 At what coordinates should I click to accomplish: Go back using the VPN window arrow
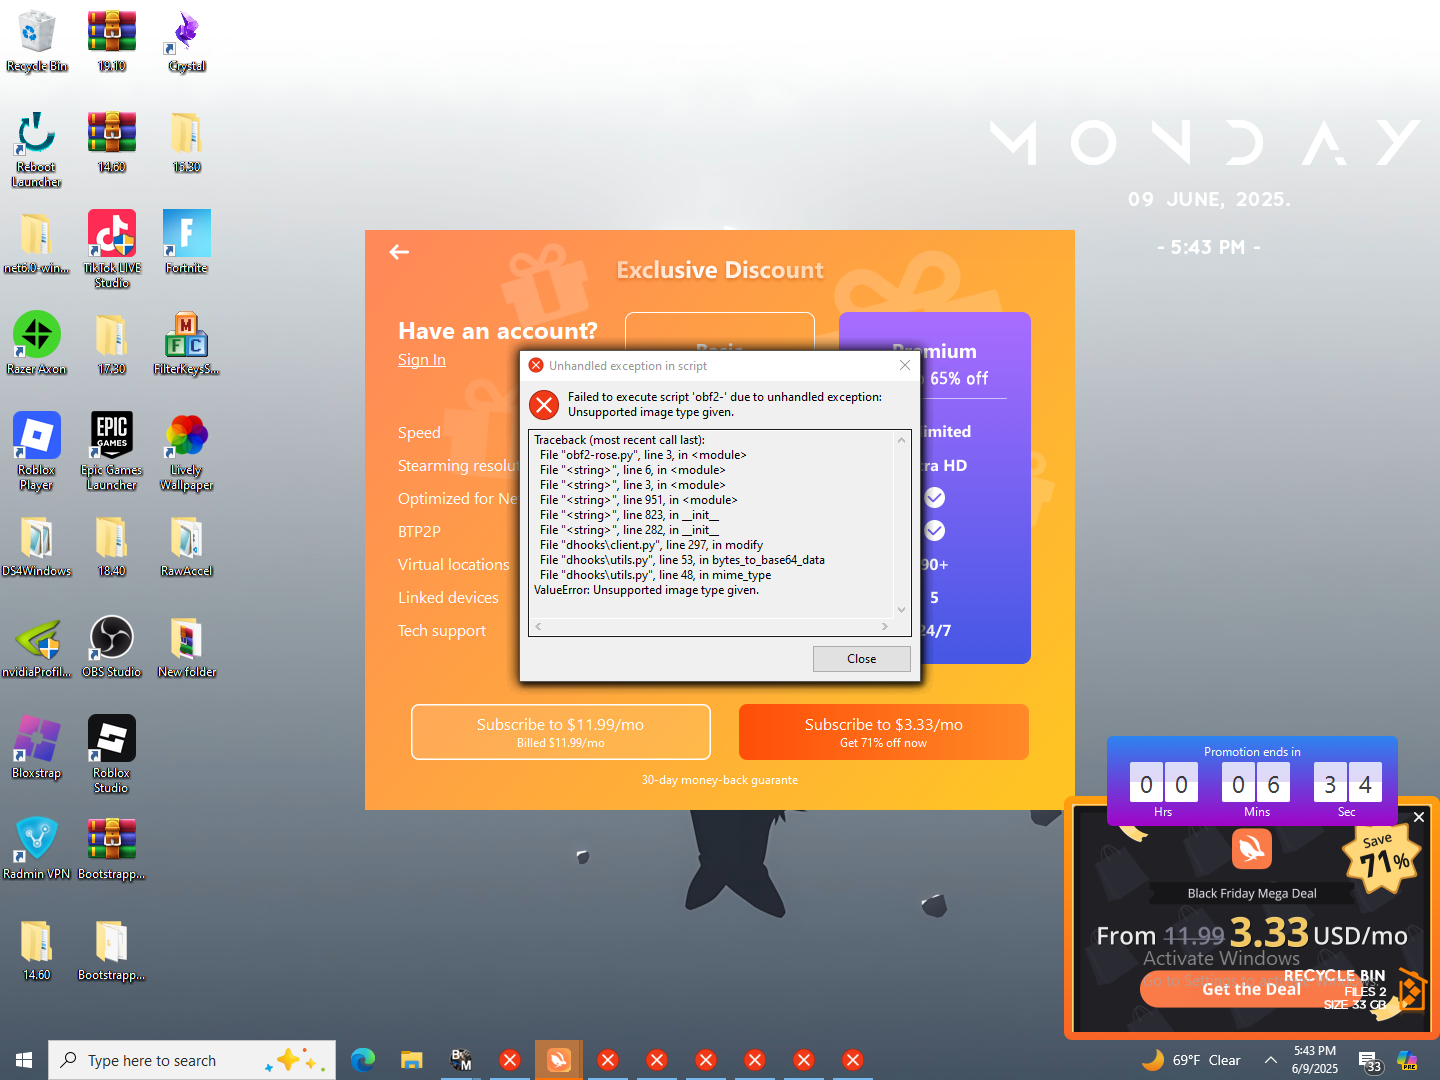point(399,252)
